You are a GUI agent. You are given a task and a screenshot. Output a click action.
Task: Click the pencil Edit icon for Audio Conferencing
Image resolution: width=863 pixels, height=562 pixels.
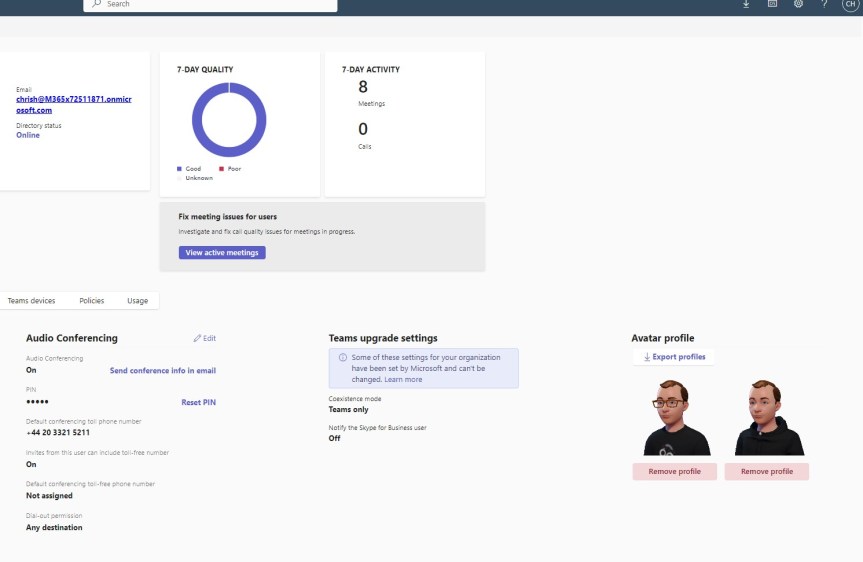click(x=197, y=338)
